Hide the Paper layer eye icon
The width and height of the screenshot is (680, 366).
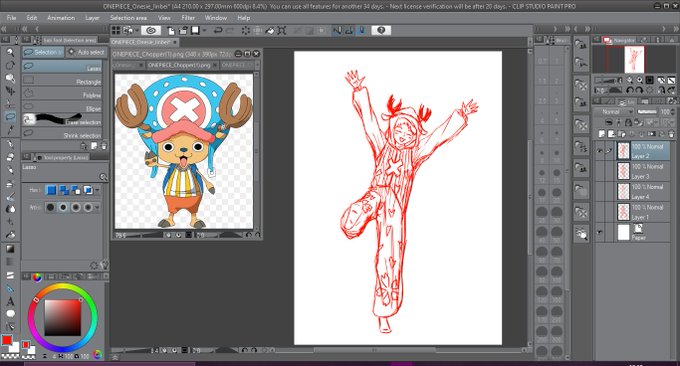pos(600,232)
